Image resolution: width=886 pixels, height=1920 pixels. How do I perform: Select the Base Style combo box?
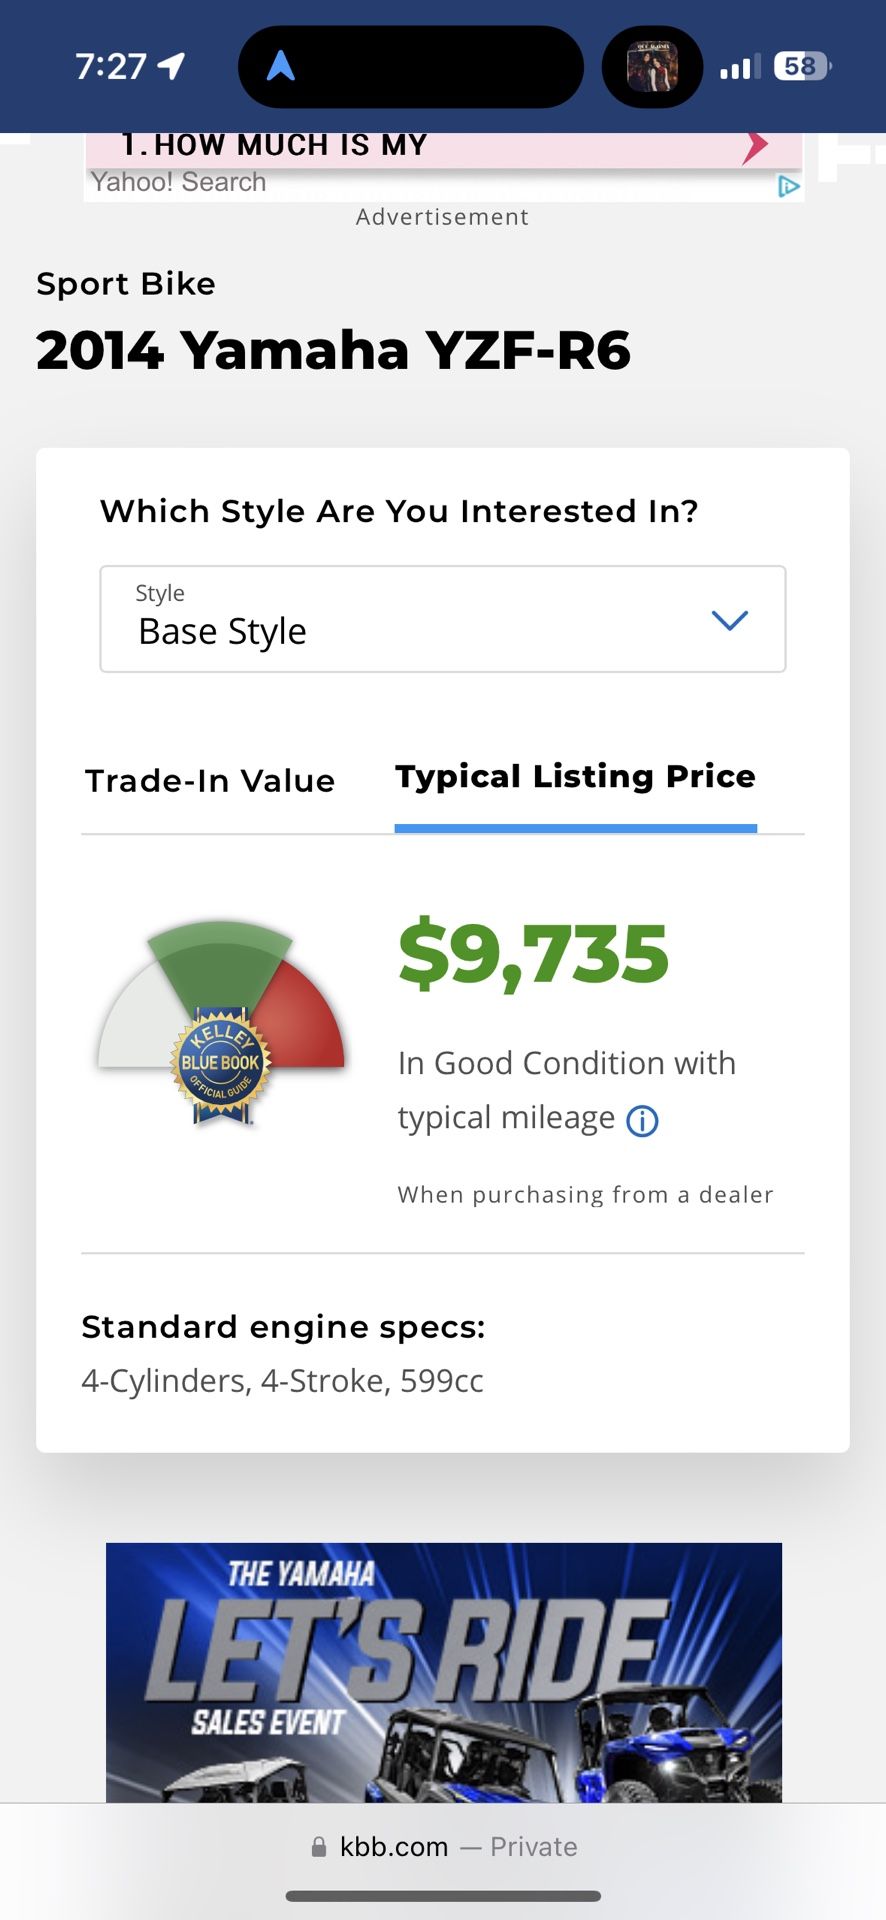tap(442, 619)
